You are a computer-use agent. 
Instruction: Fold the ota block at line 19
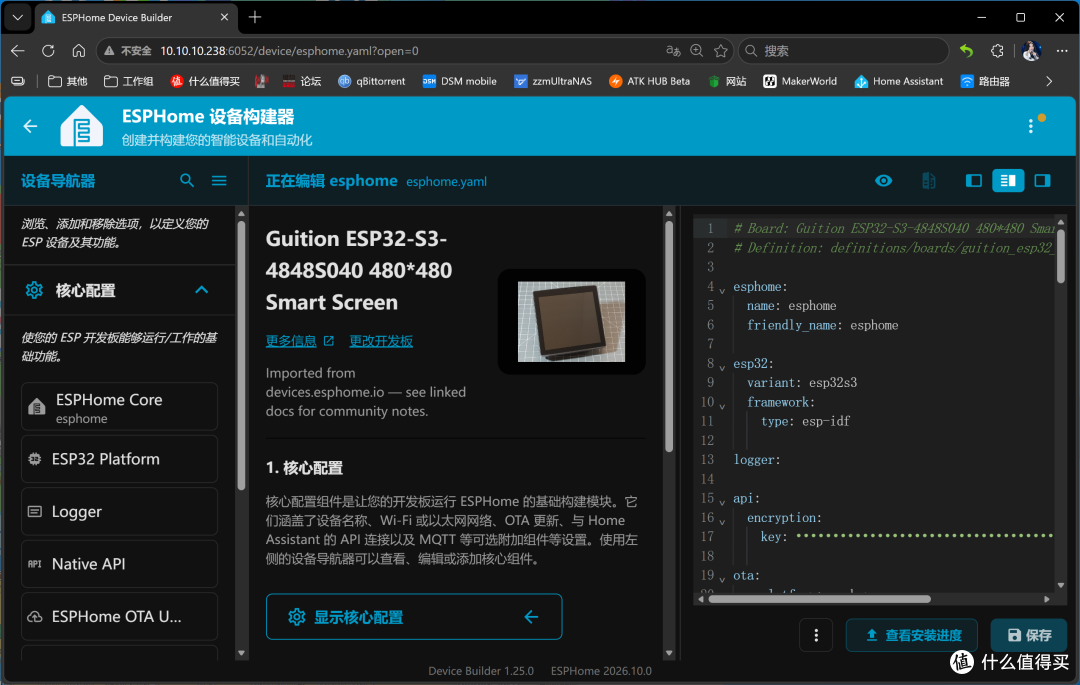click(722, 580)
